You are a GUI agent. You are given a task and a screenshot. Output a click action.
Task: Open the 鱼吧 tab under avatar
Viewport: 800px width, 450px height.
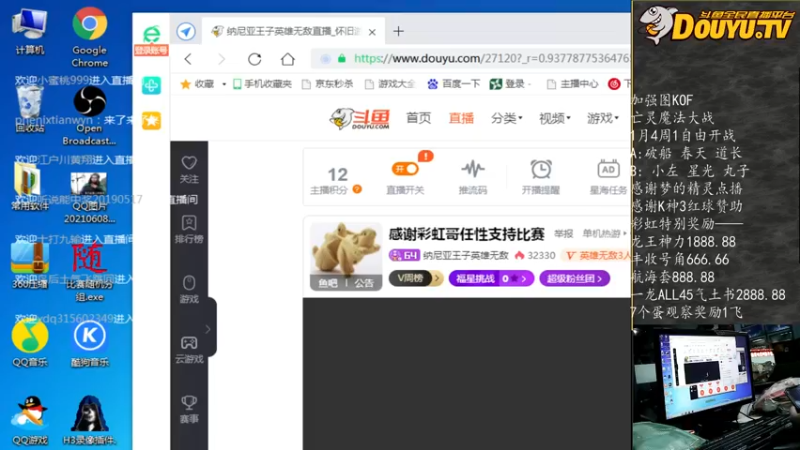[x=328, y=283]
